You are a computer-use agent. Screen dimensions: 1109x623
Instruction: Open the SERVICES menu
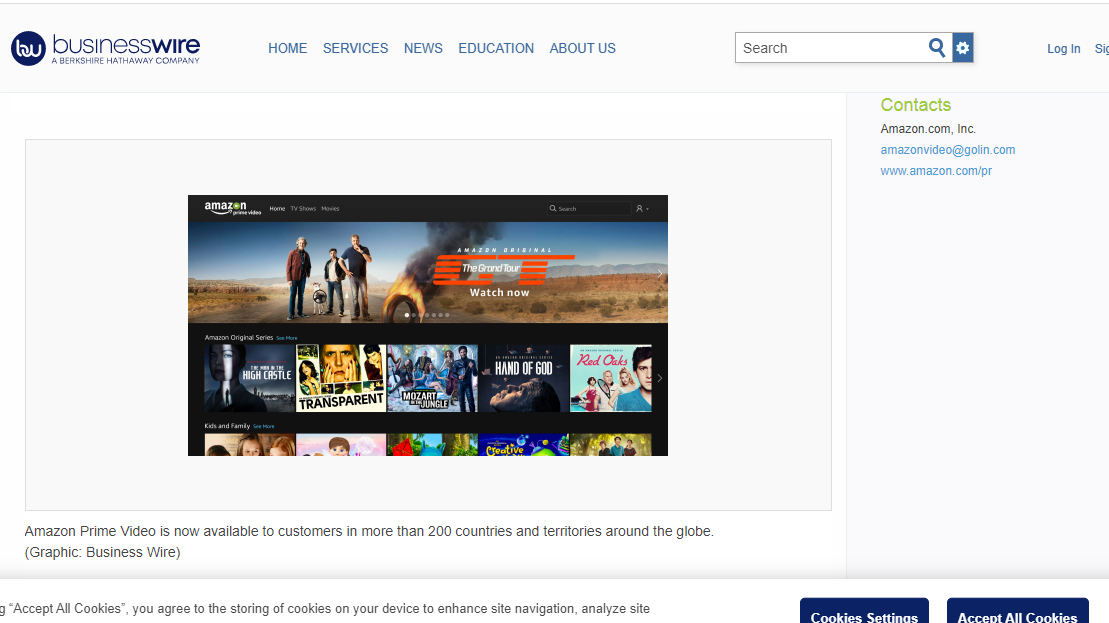pos(355,48)
